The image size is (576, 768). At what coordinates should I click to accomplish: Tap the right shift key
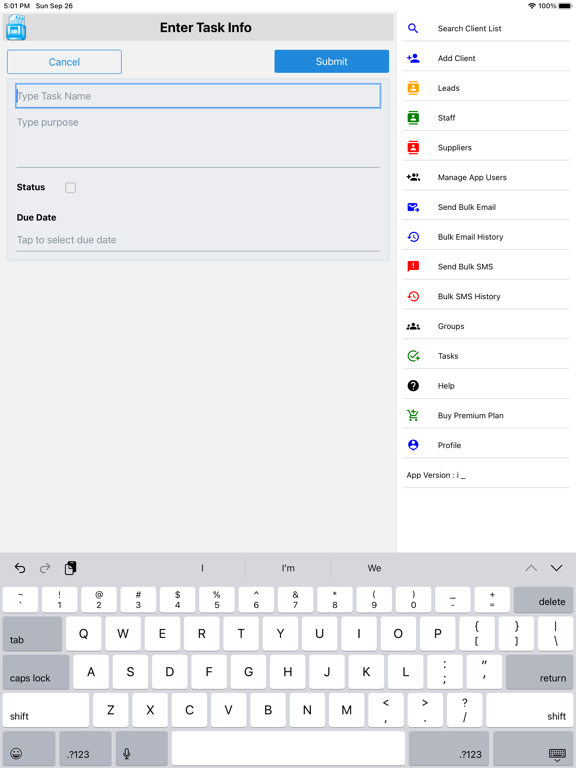tap(529, 710)
